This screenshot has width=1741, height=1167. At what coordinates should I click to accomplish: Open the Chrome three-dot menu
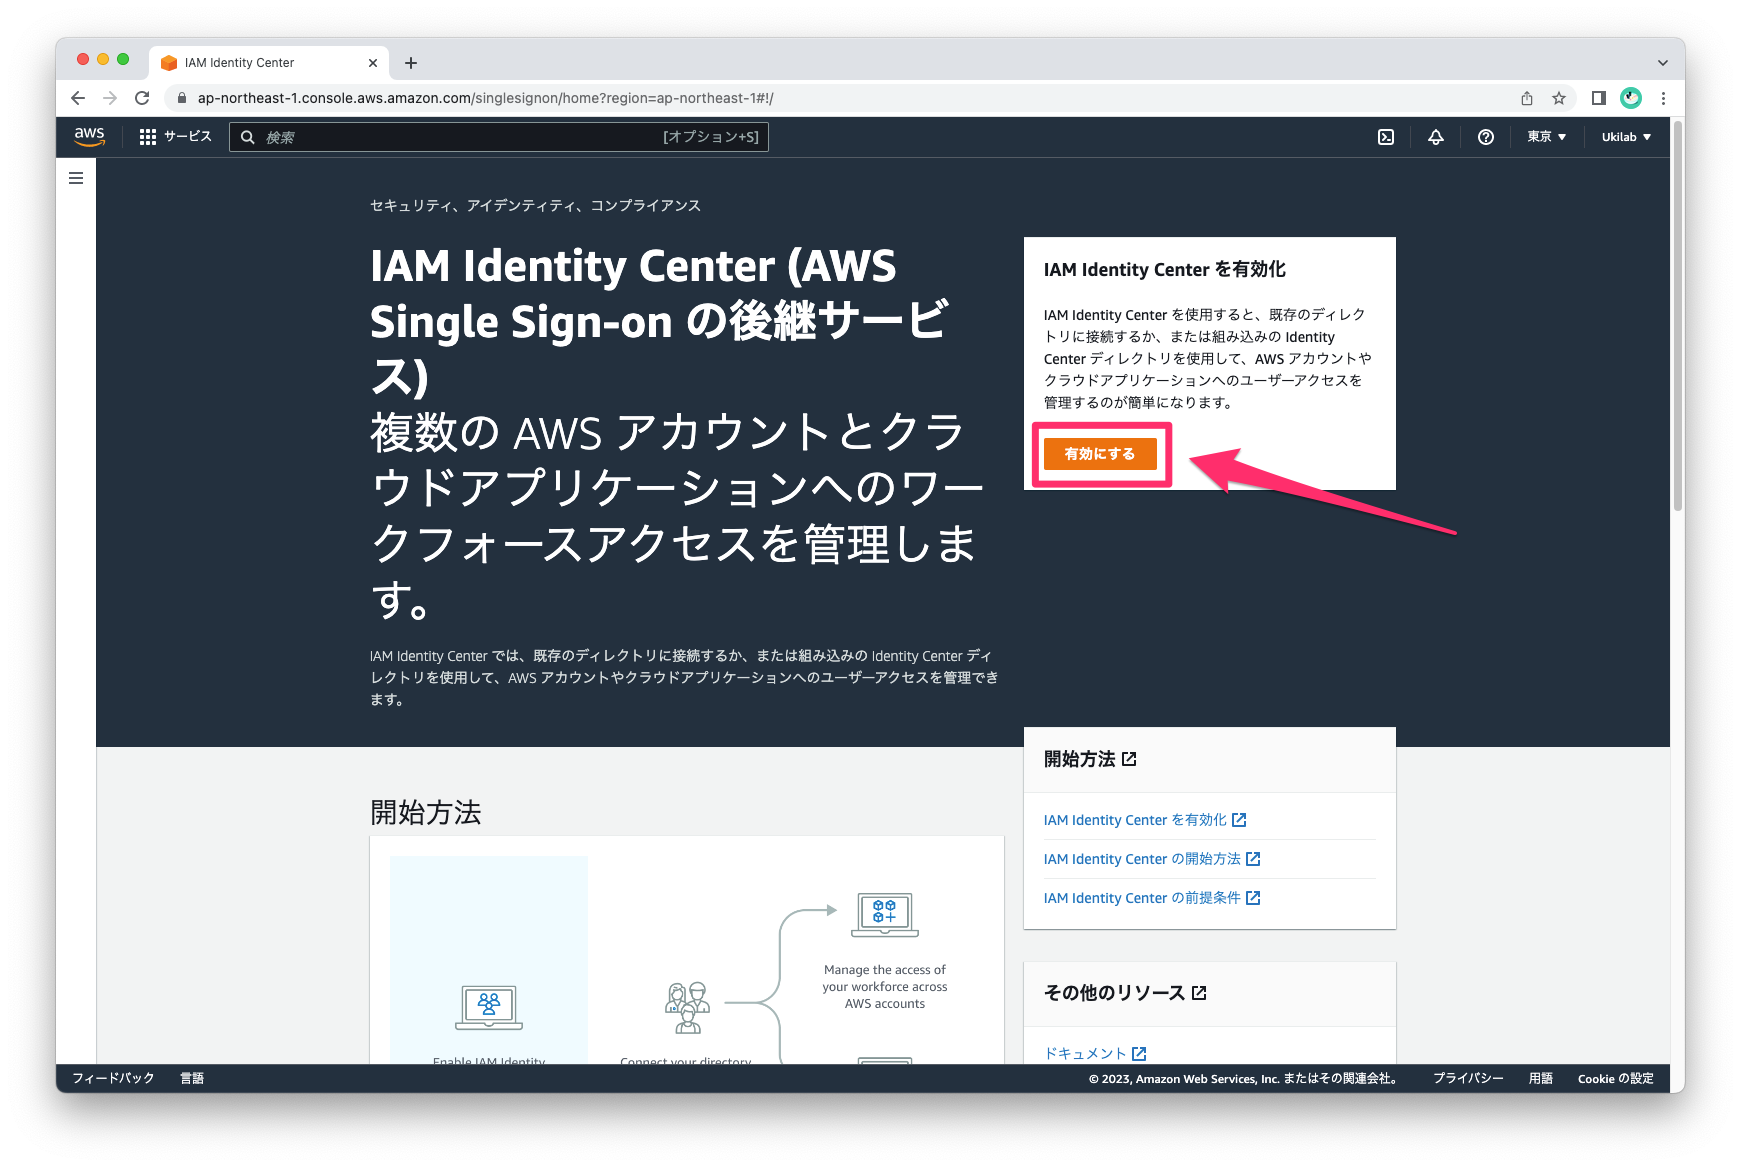pos(1663,98)
